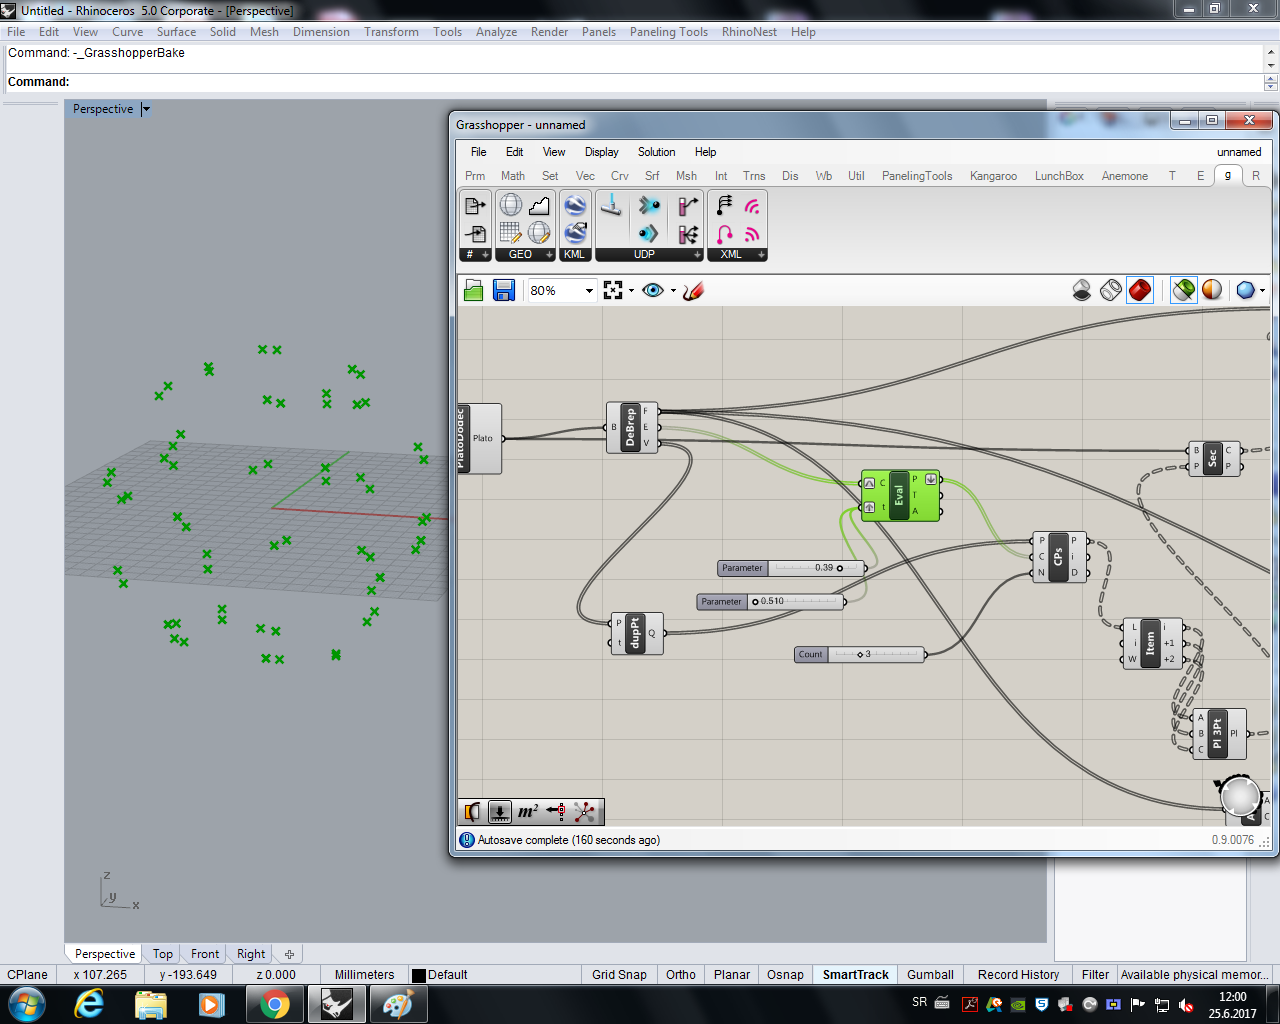The height and width of the screenshot is (1024, 1280).
Task: Click the alignment widget icon with red marker
Action: tap(556, 812)
